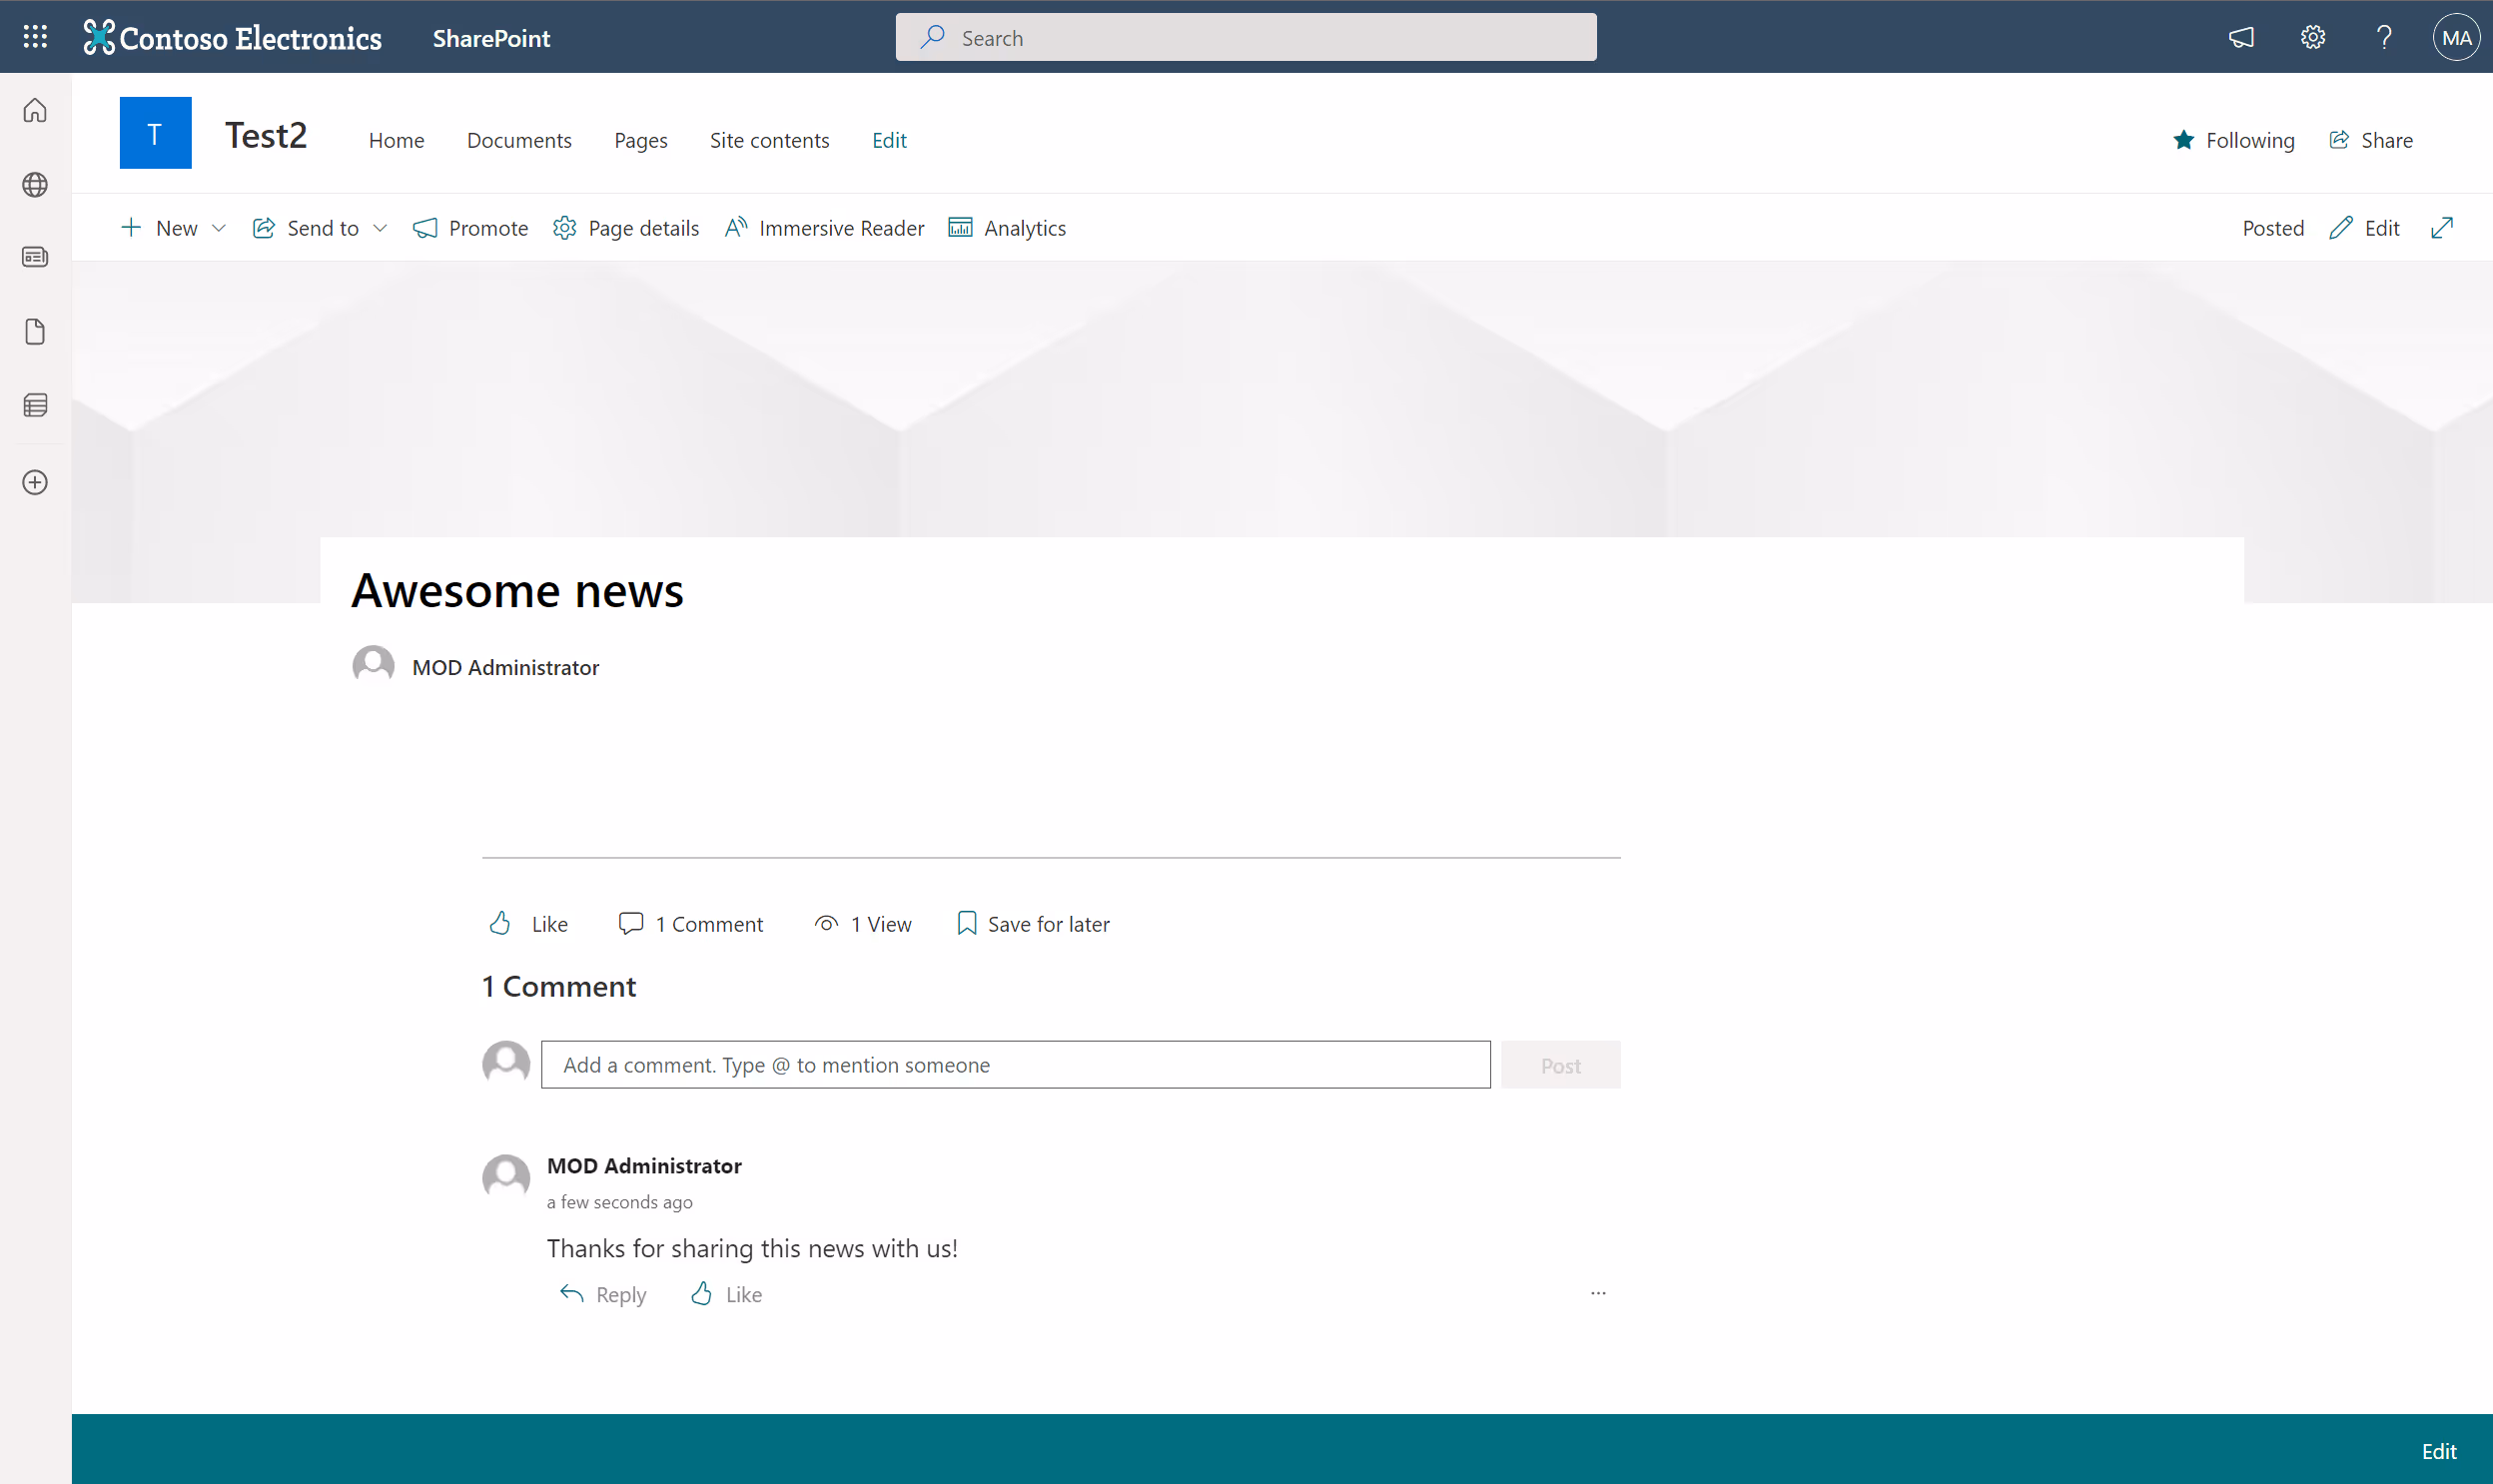Open the settings gear in header
The image size is (2493, 1484).
click(x=2312, y=37)
